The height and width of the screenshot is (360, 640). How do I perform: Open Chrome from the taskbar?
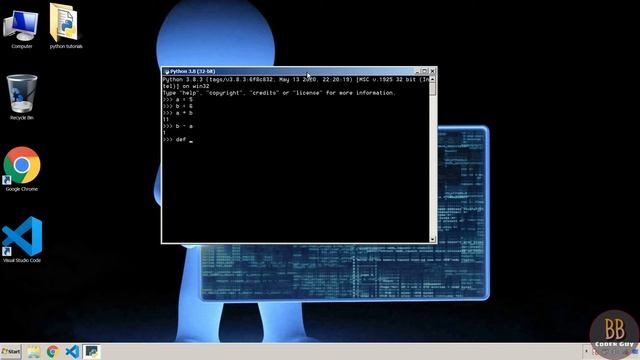(x=53, y=351)
